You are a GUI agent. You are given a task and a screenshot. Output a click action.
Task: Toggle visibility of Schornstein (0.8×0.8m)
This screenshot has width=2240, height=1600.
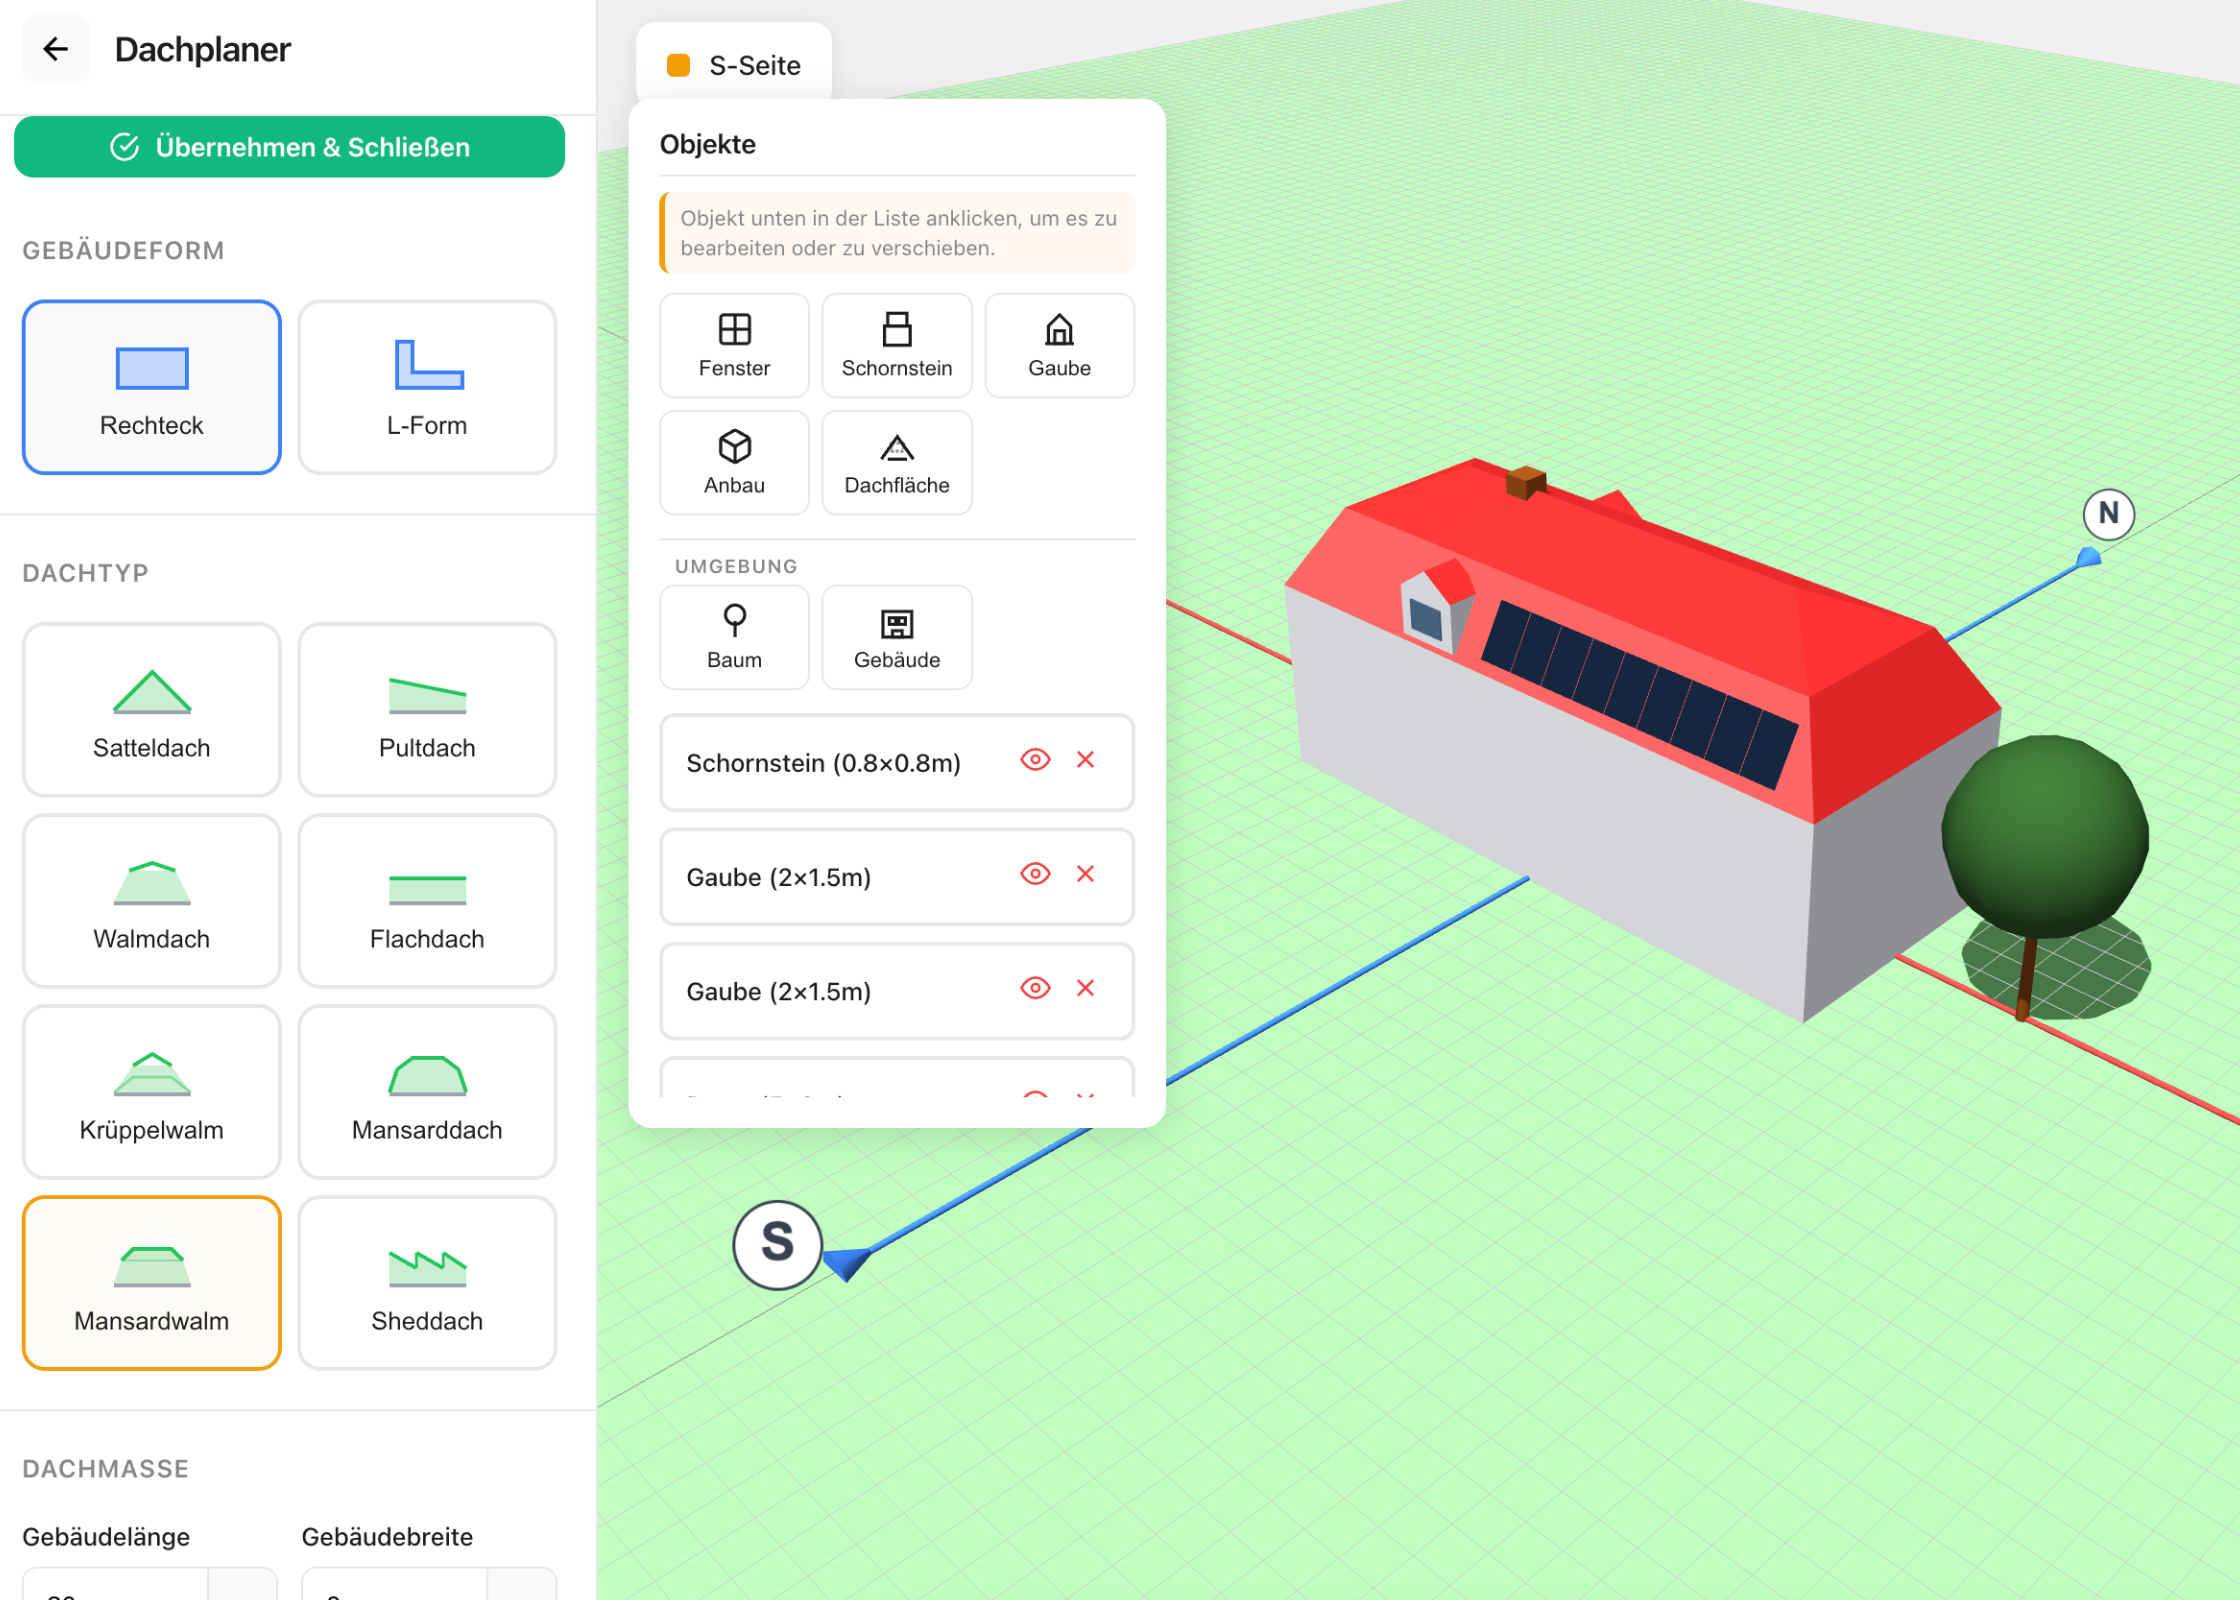(x=1035, y=760)
